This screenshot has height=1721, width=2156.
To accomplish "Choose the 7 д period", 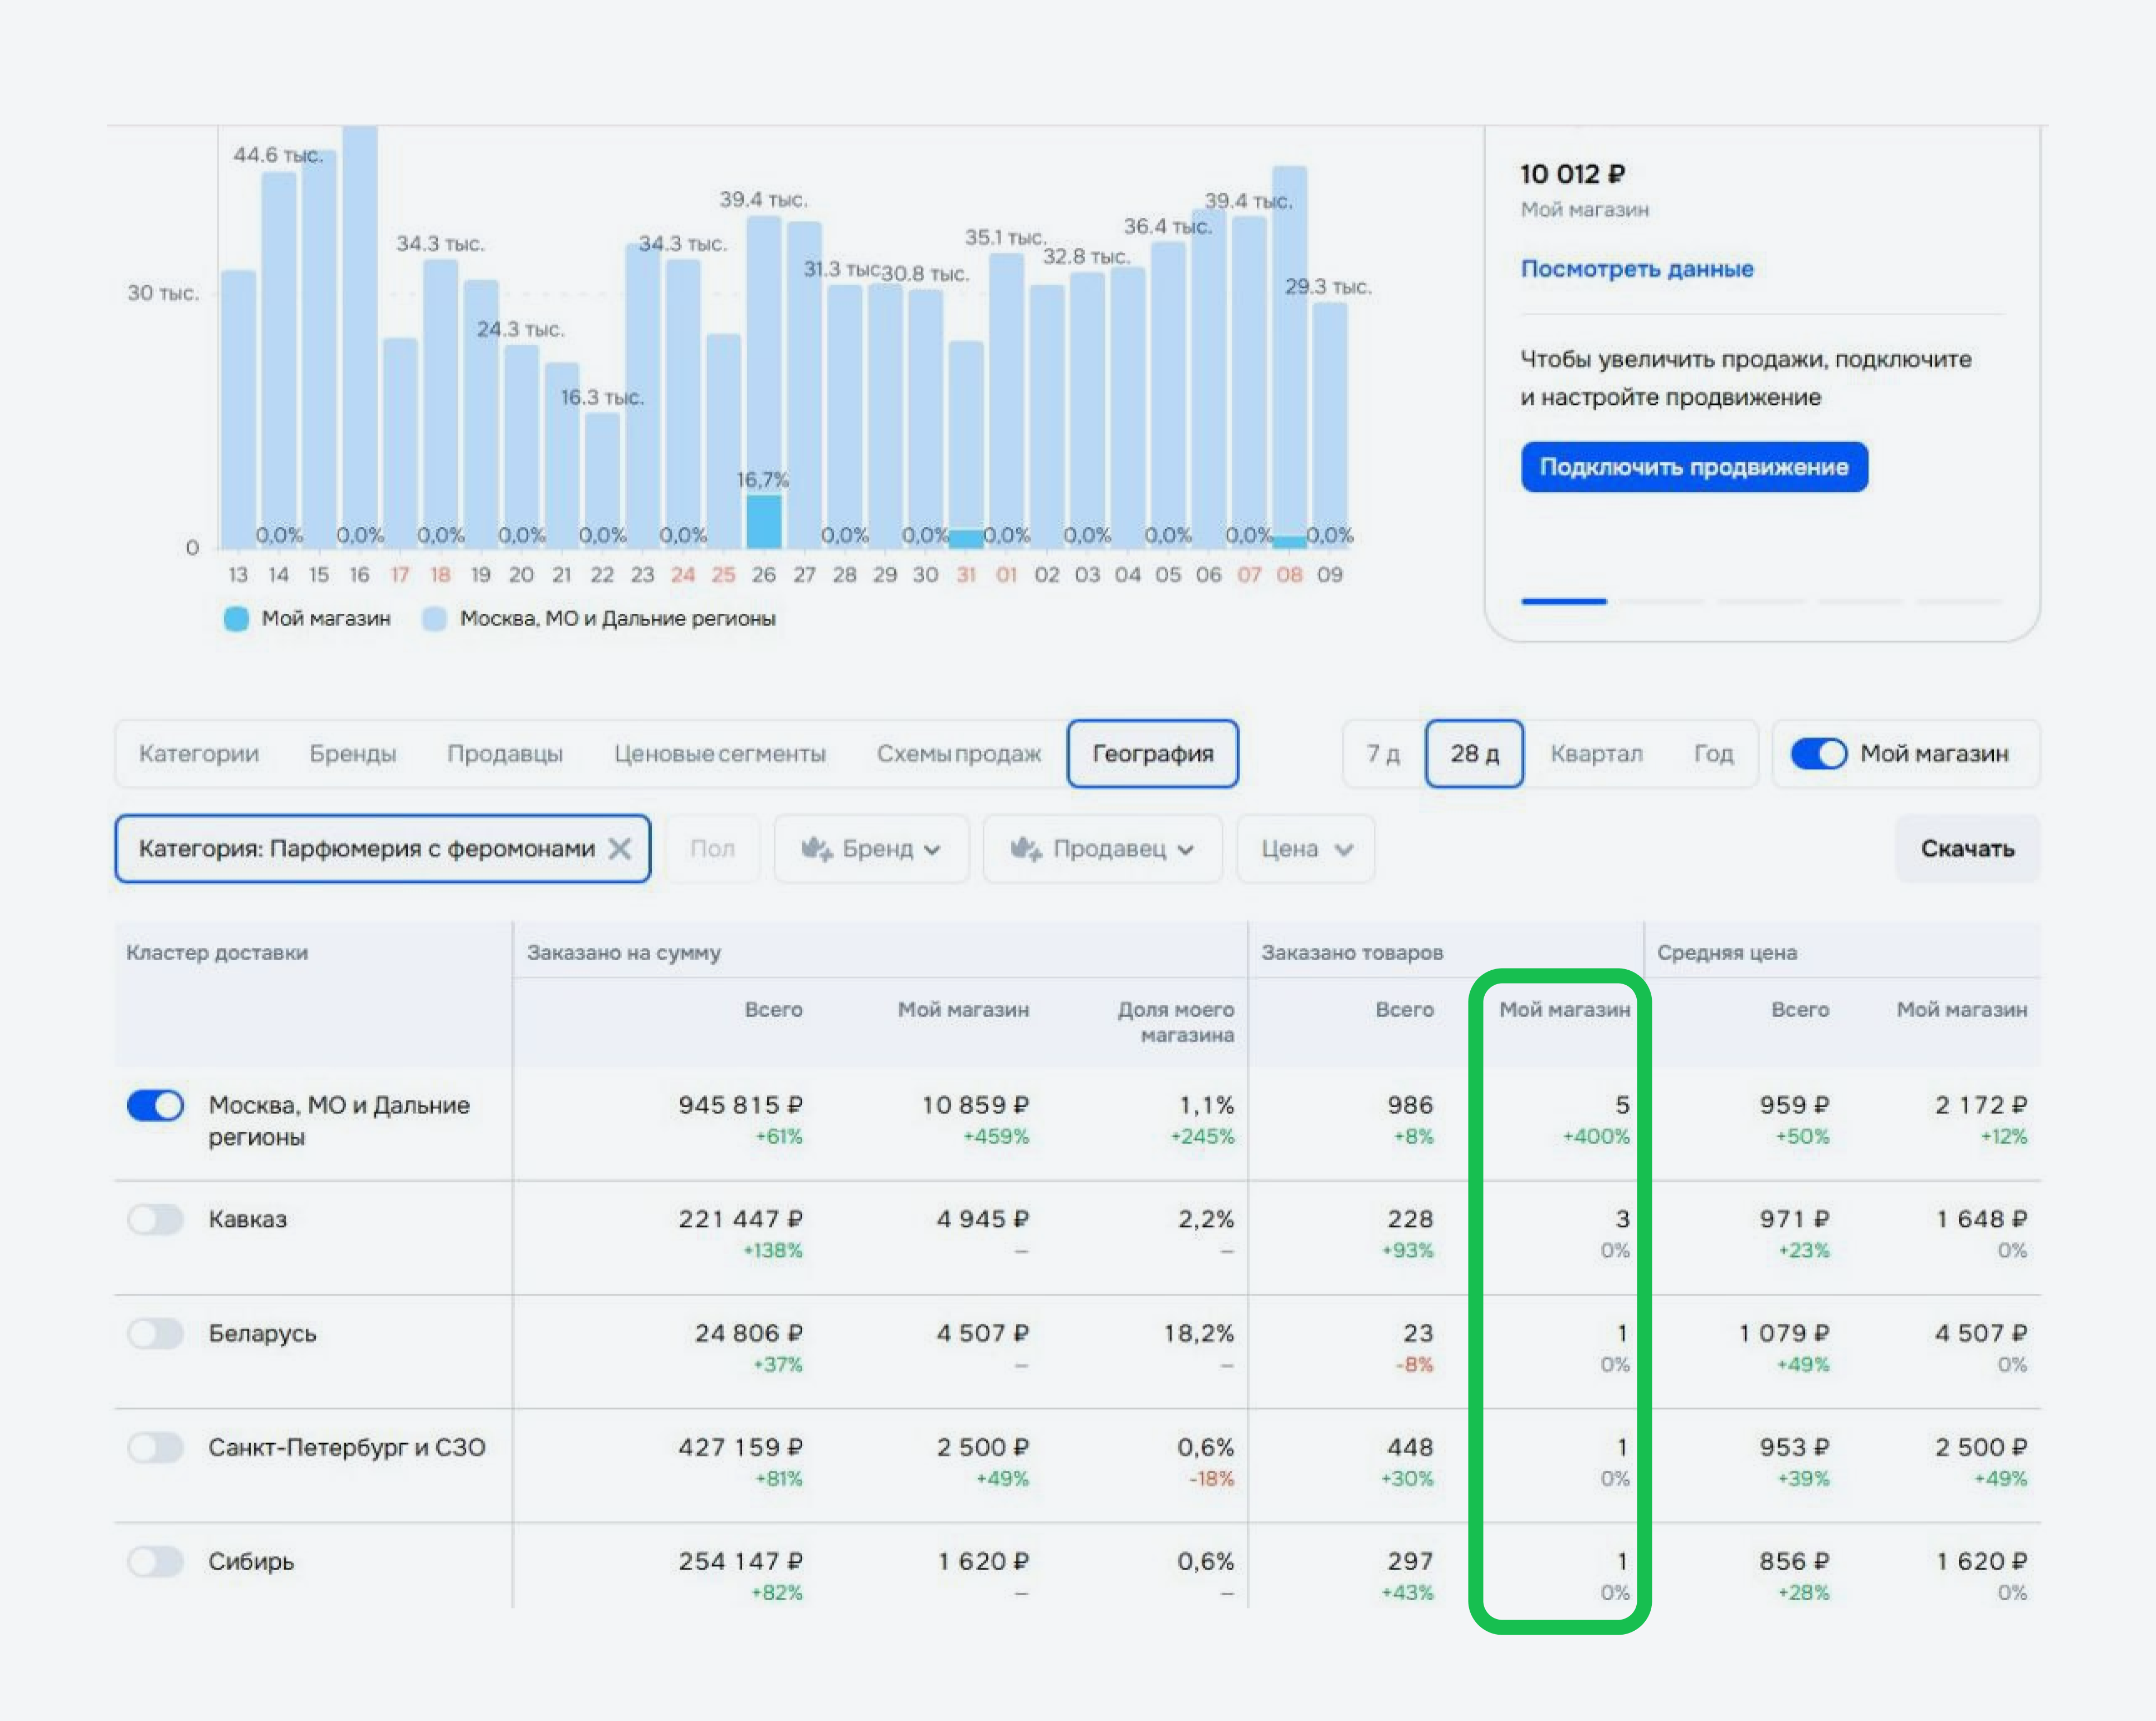I will tap(1383, 754).
